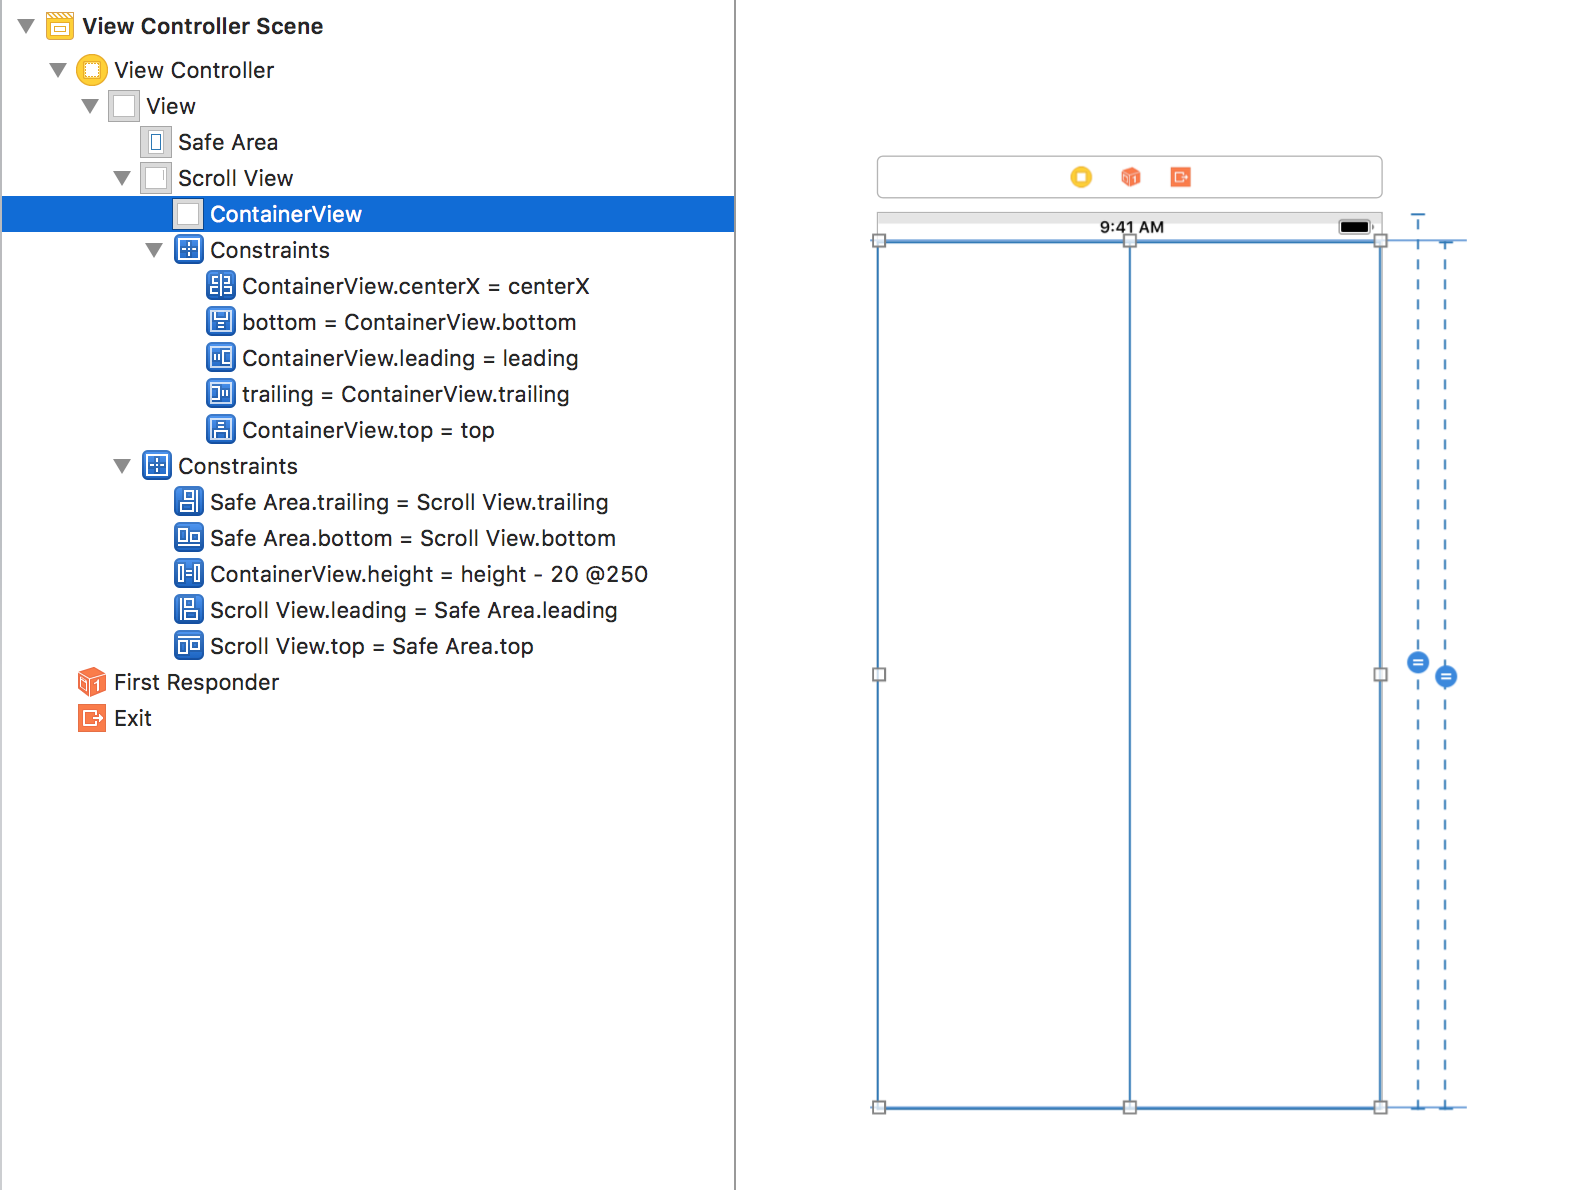Viewport: 1584px width, 1190px height.
Task: Click the ContainerView.height constraint icon
Action: point(189,574)
